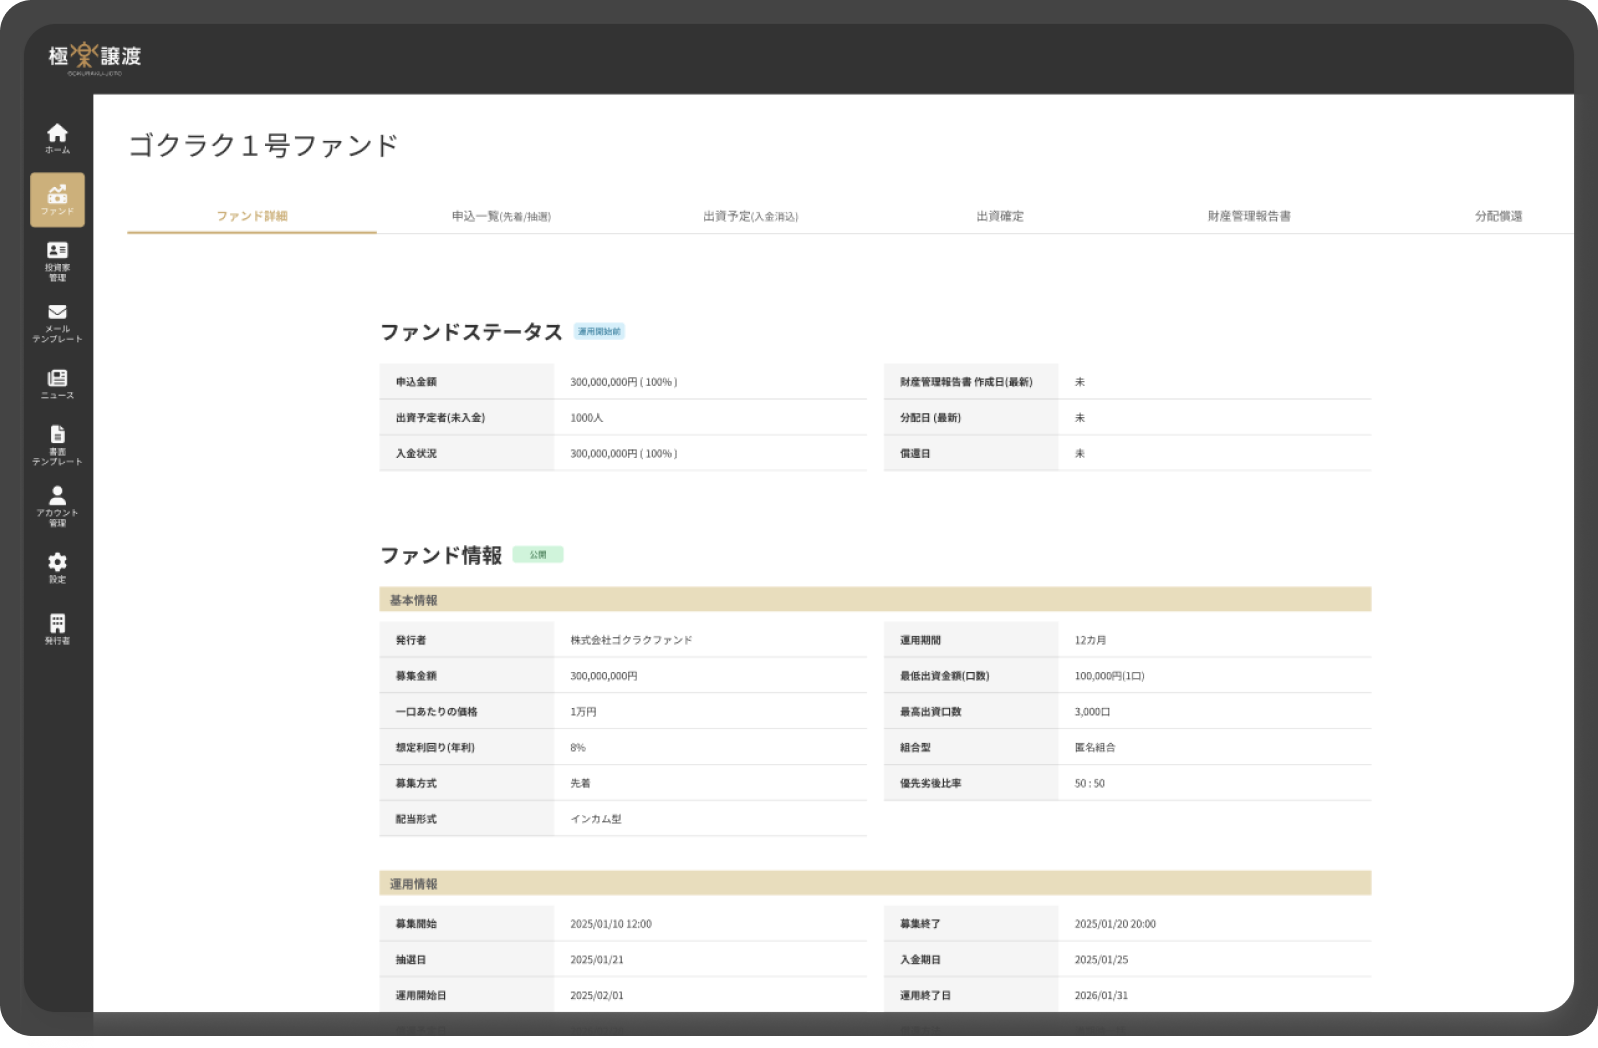Viewport: 1598px width, 1048px height.
Task: Click the 先着 value for 募集方式
Action: [580, 784]
